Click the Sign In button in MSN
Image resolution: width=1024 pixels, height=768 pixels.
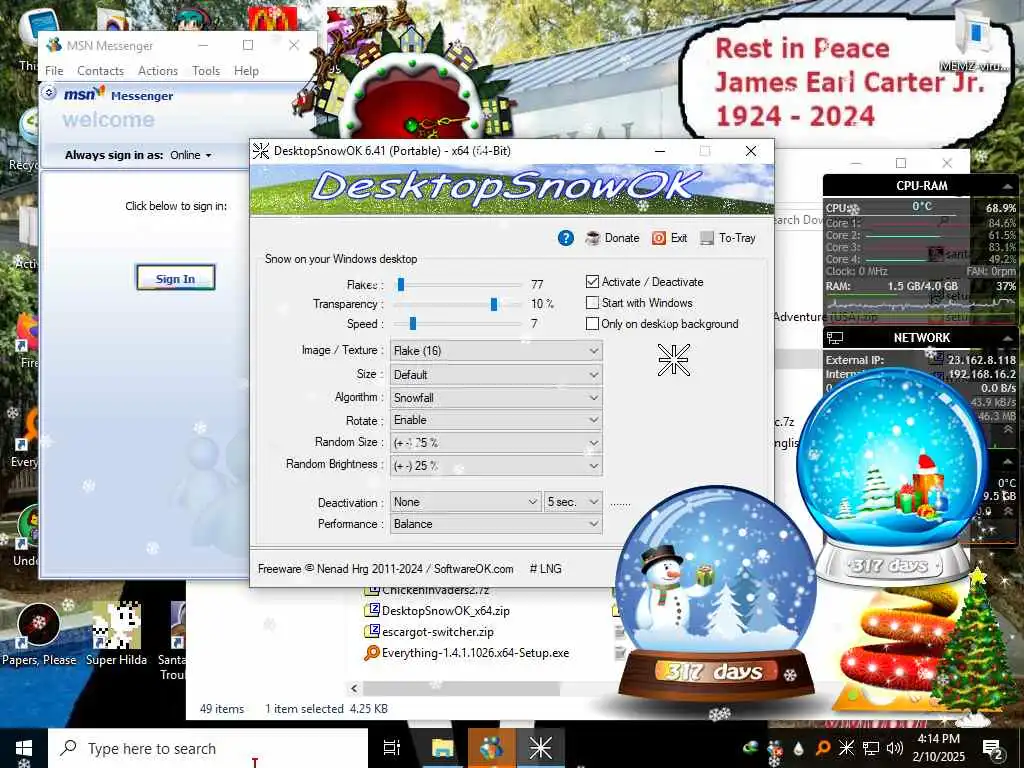click(175, 278)
